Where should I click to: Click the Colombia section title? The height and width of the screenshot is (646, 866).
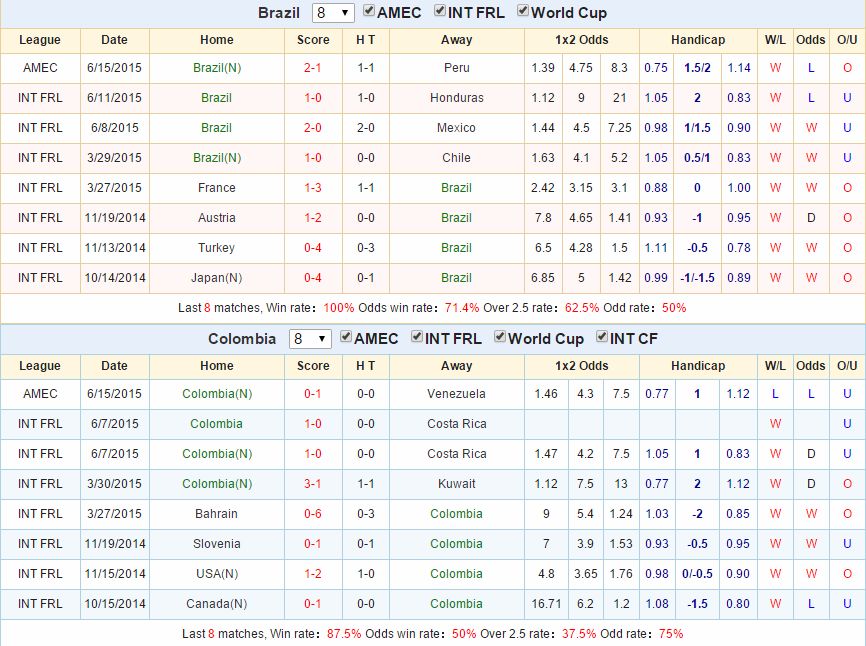242,339
